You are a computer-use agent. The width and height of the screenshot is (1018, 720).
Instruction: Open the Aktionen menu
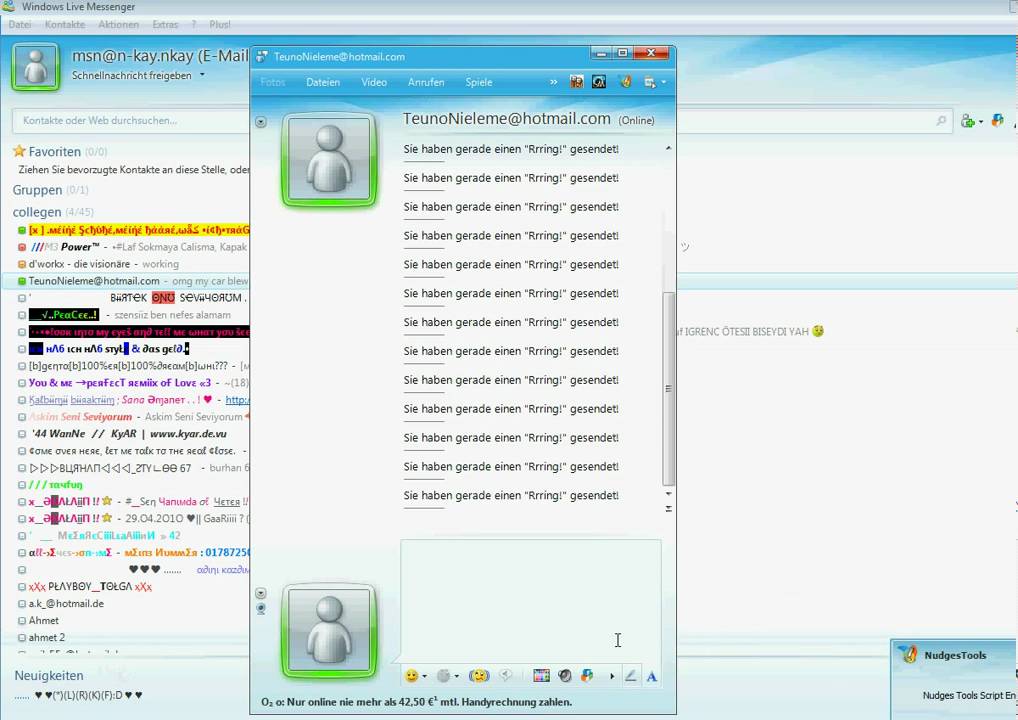[x=119, y=24]
